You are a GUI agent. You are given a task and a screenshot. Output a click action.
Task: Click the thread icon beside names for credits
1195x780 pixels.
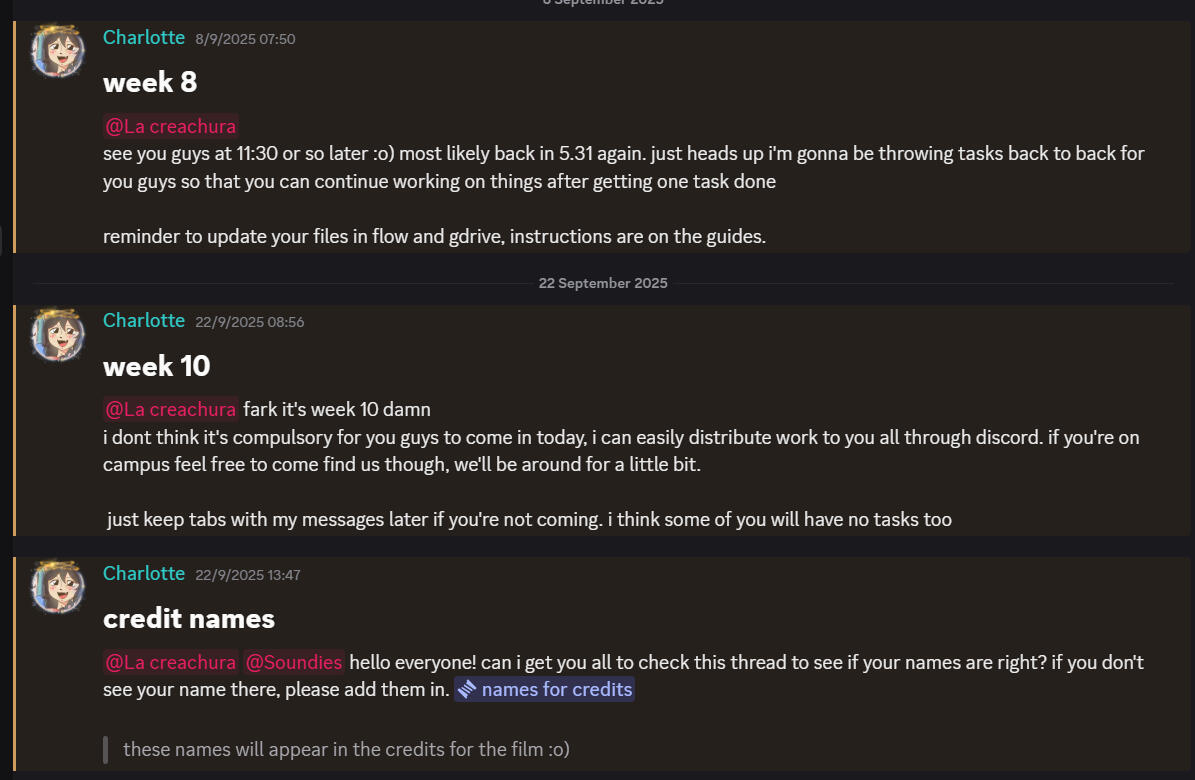[466, 689]
